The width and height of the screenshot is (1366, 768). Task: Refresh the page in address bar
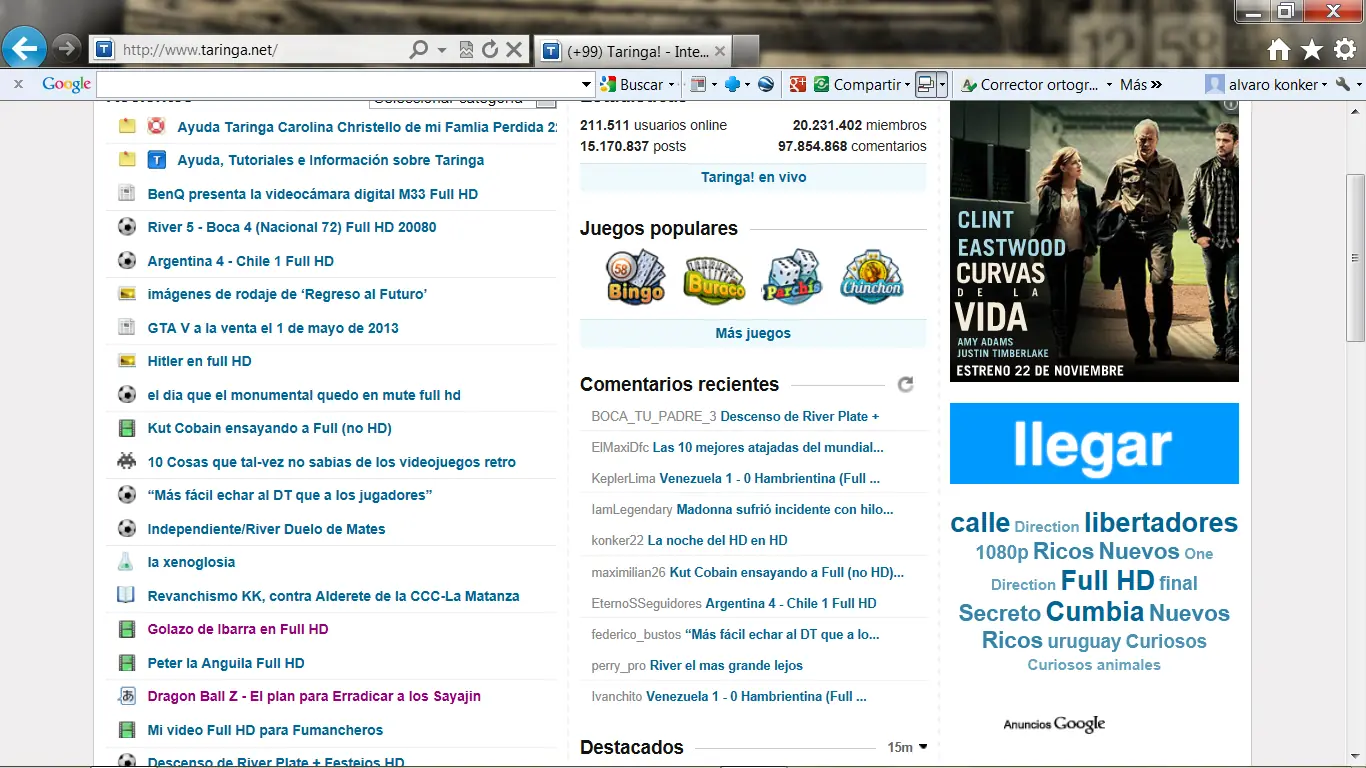point(490,49)
